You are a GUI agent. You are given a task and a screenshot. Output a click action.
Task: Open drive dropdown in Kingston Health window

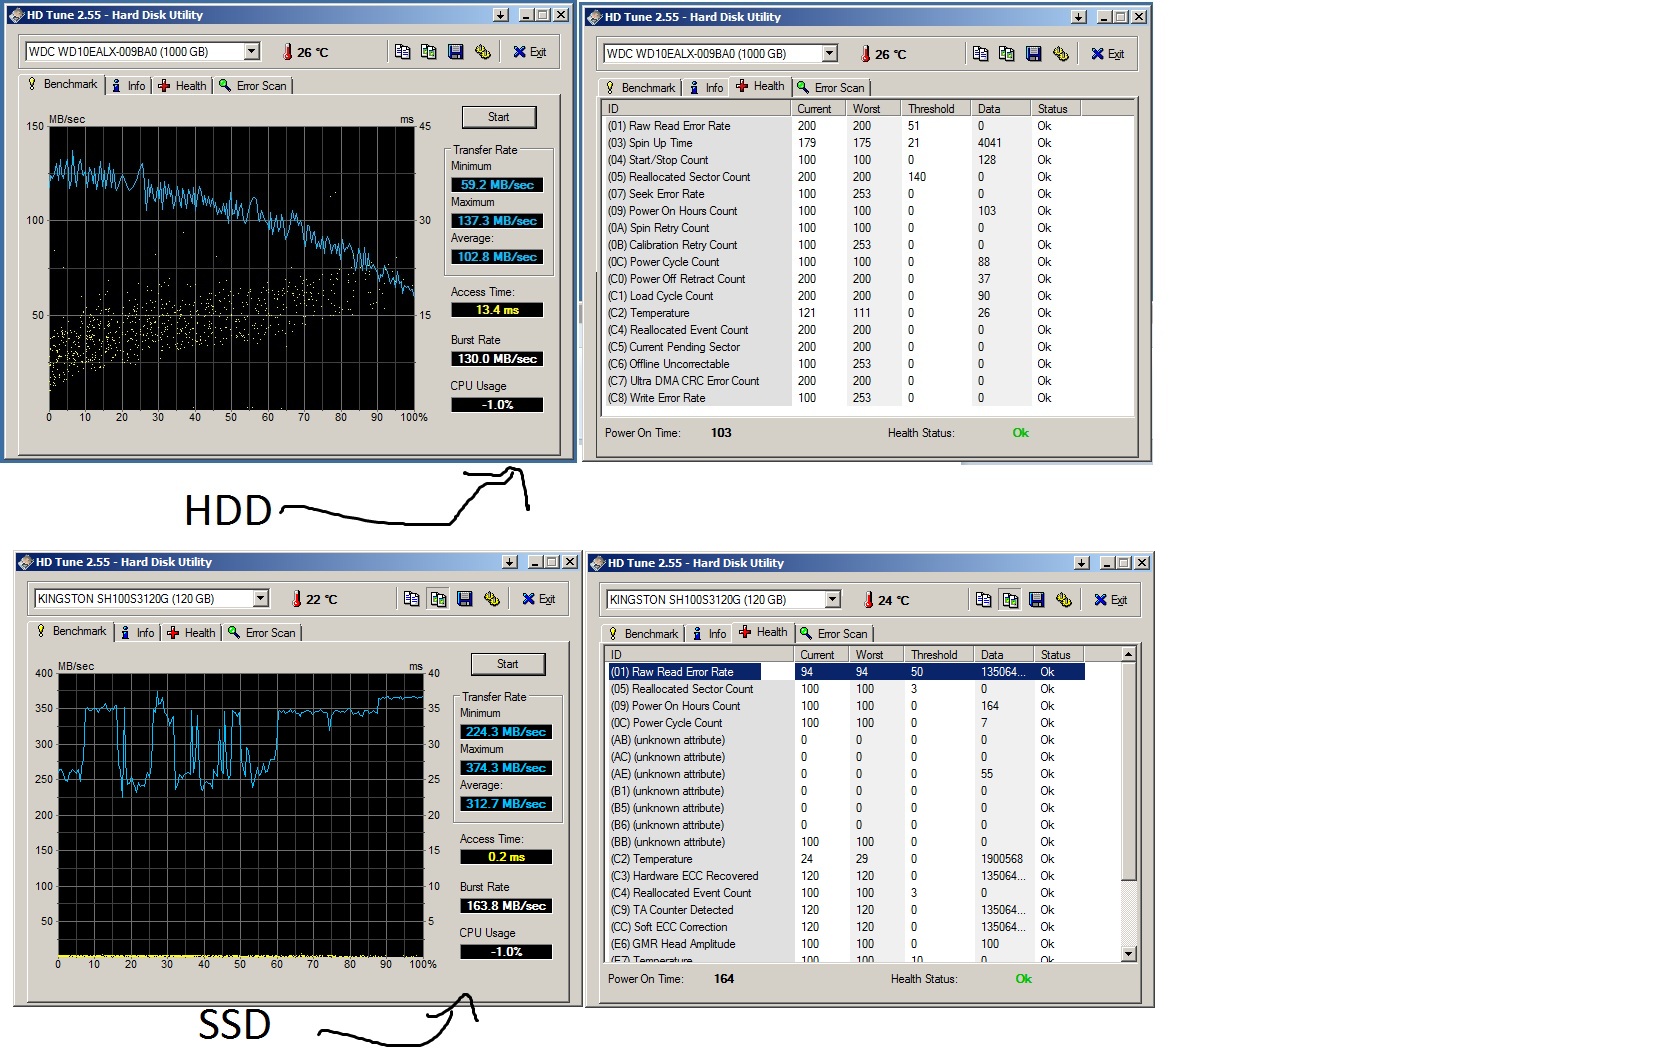[833, 600]
